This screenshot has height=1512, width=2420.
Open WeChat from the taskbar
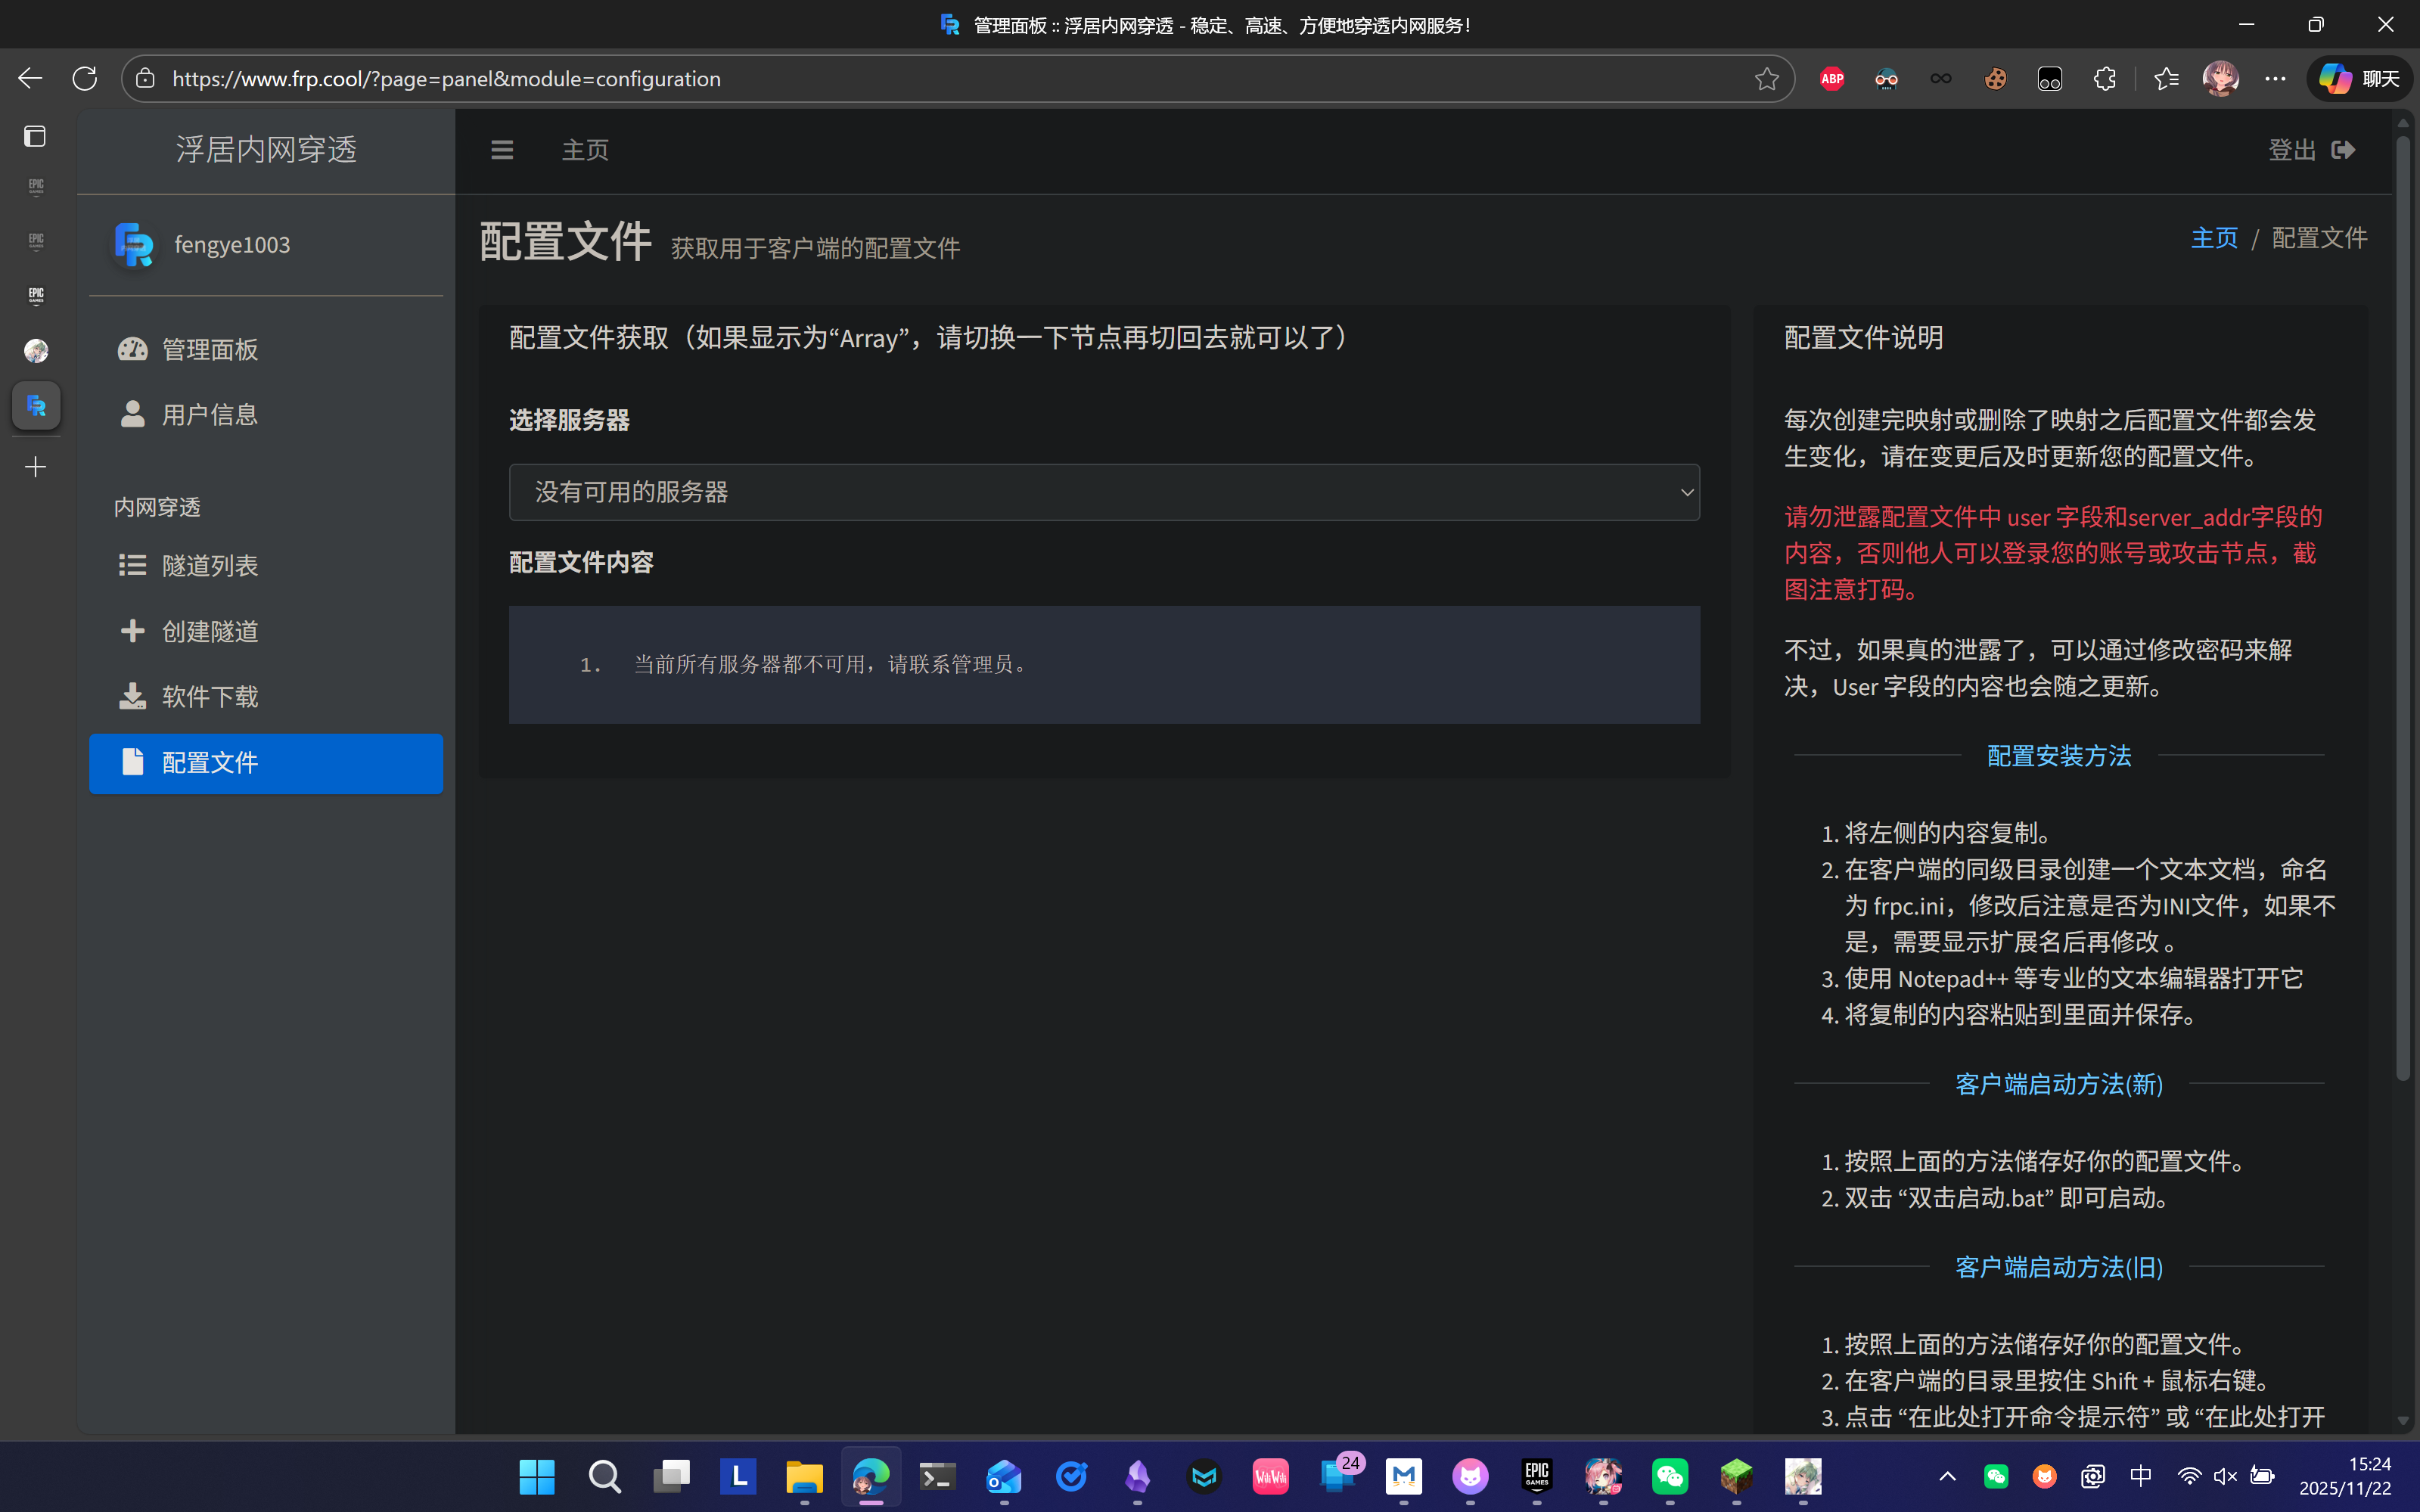tap(1670, 1476)
